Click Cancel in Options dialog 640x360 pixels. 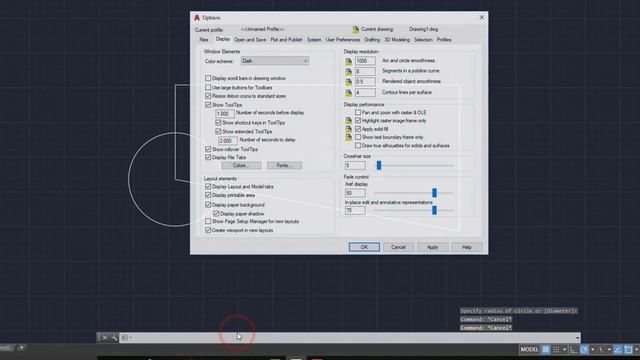(x=398, y=247)
